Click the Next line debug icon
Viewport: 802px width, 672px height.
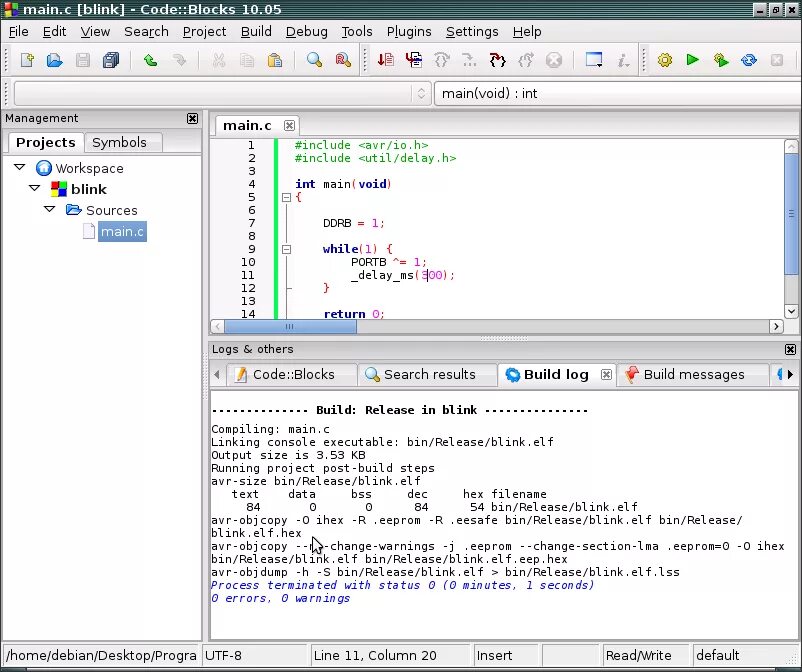coord(441,60)
